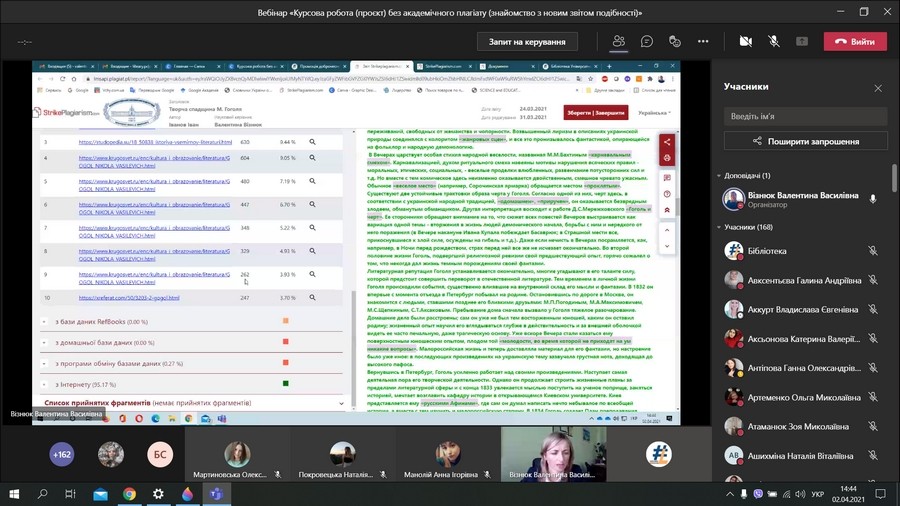Viewport: 900px width, 506px height.
Task: Open the participants panel icon in toolbar
Action: (618, 41)
